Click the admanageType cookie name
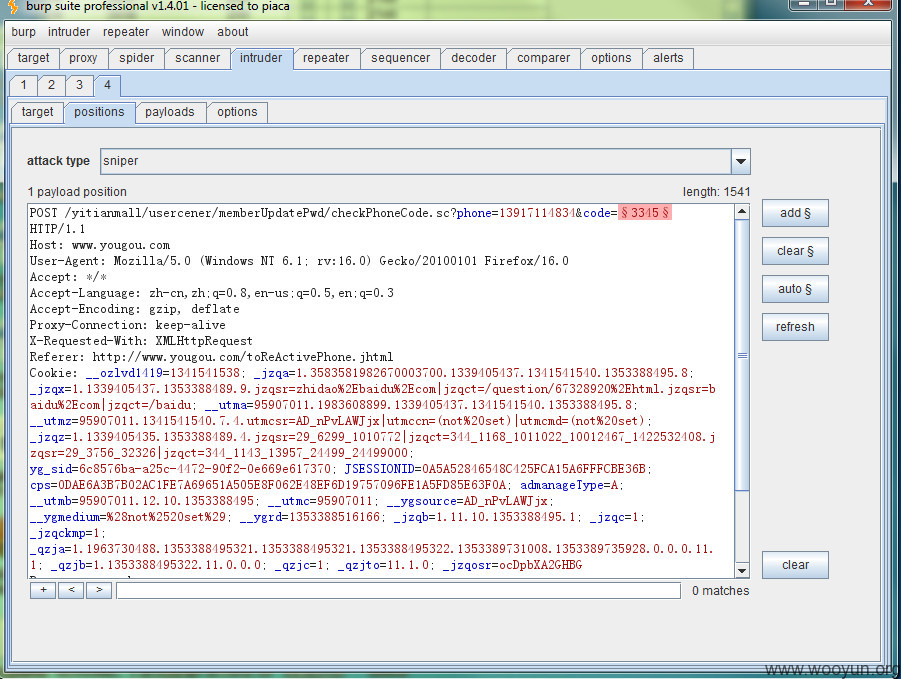Screen dimensions: 901x679 tap(562, 485)
